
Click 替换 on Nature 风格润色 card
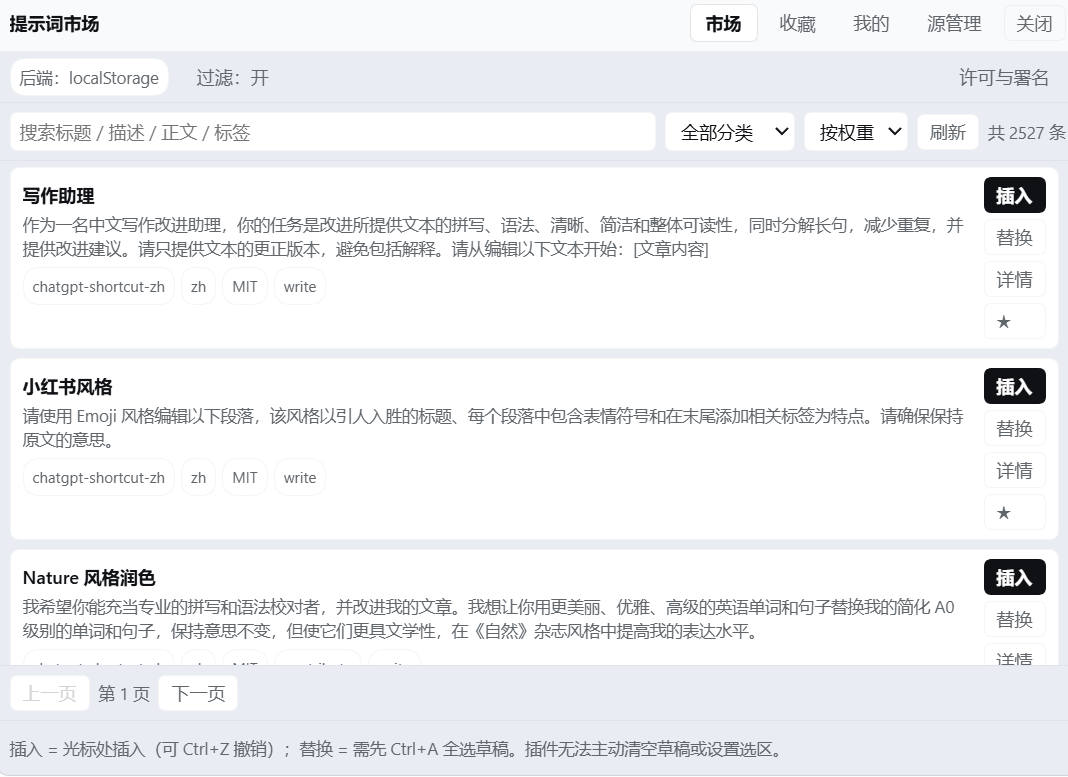(x=1014, y=619)
